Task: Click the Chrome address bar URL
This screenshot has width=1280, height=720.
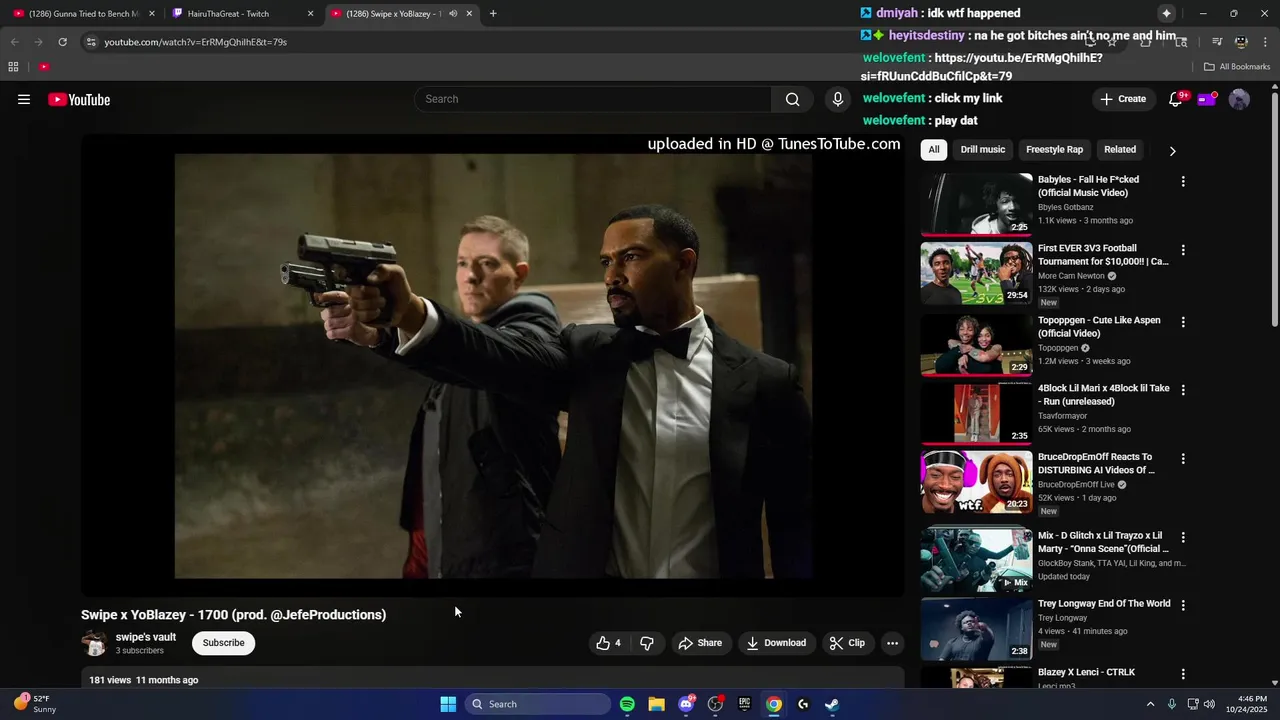Action: (196, 42)
